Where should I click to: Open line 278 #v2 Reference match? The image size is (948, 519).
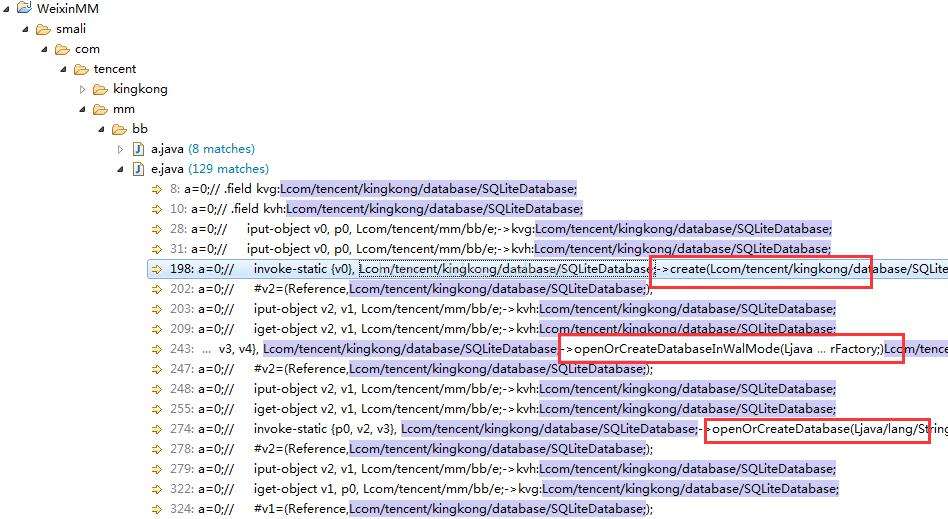(x=411, y=449)
